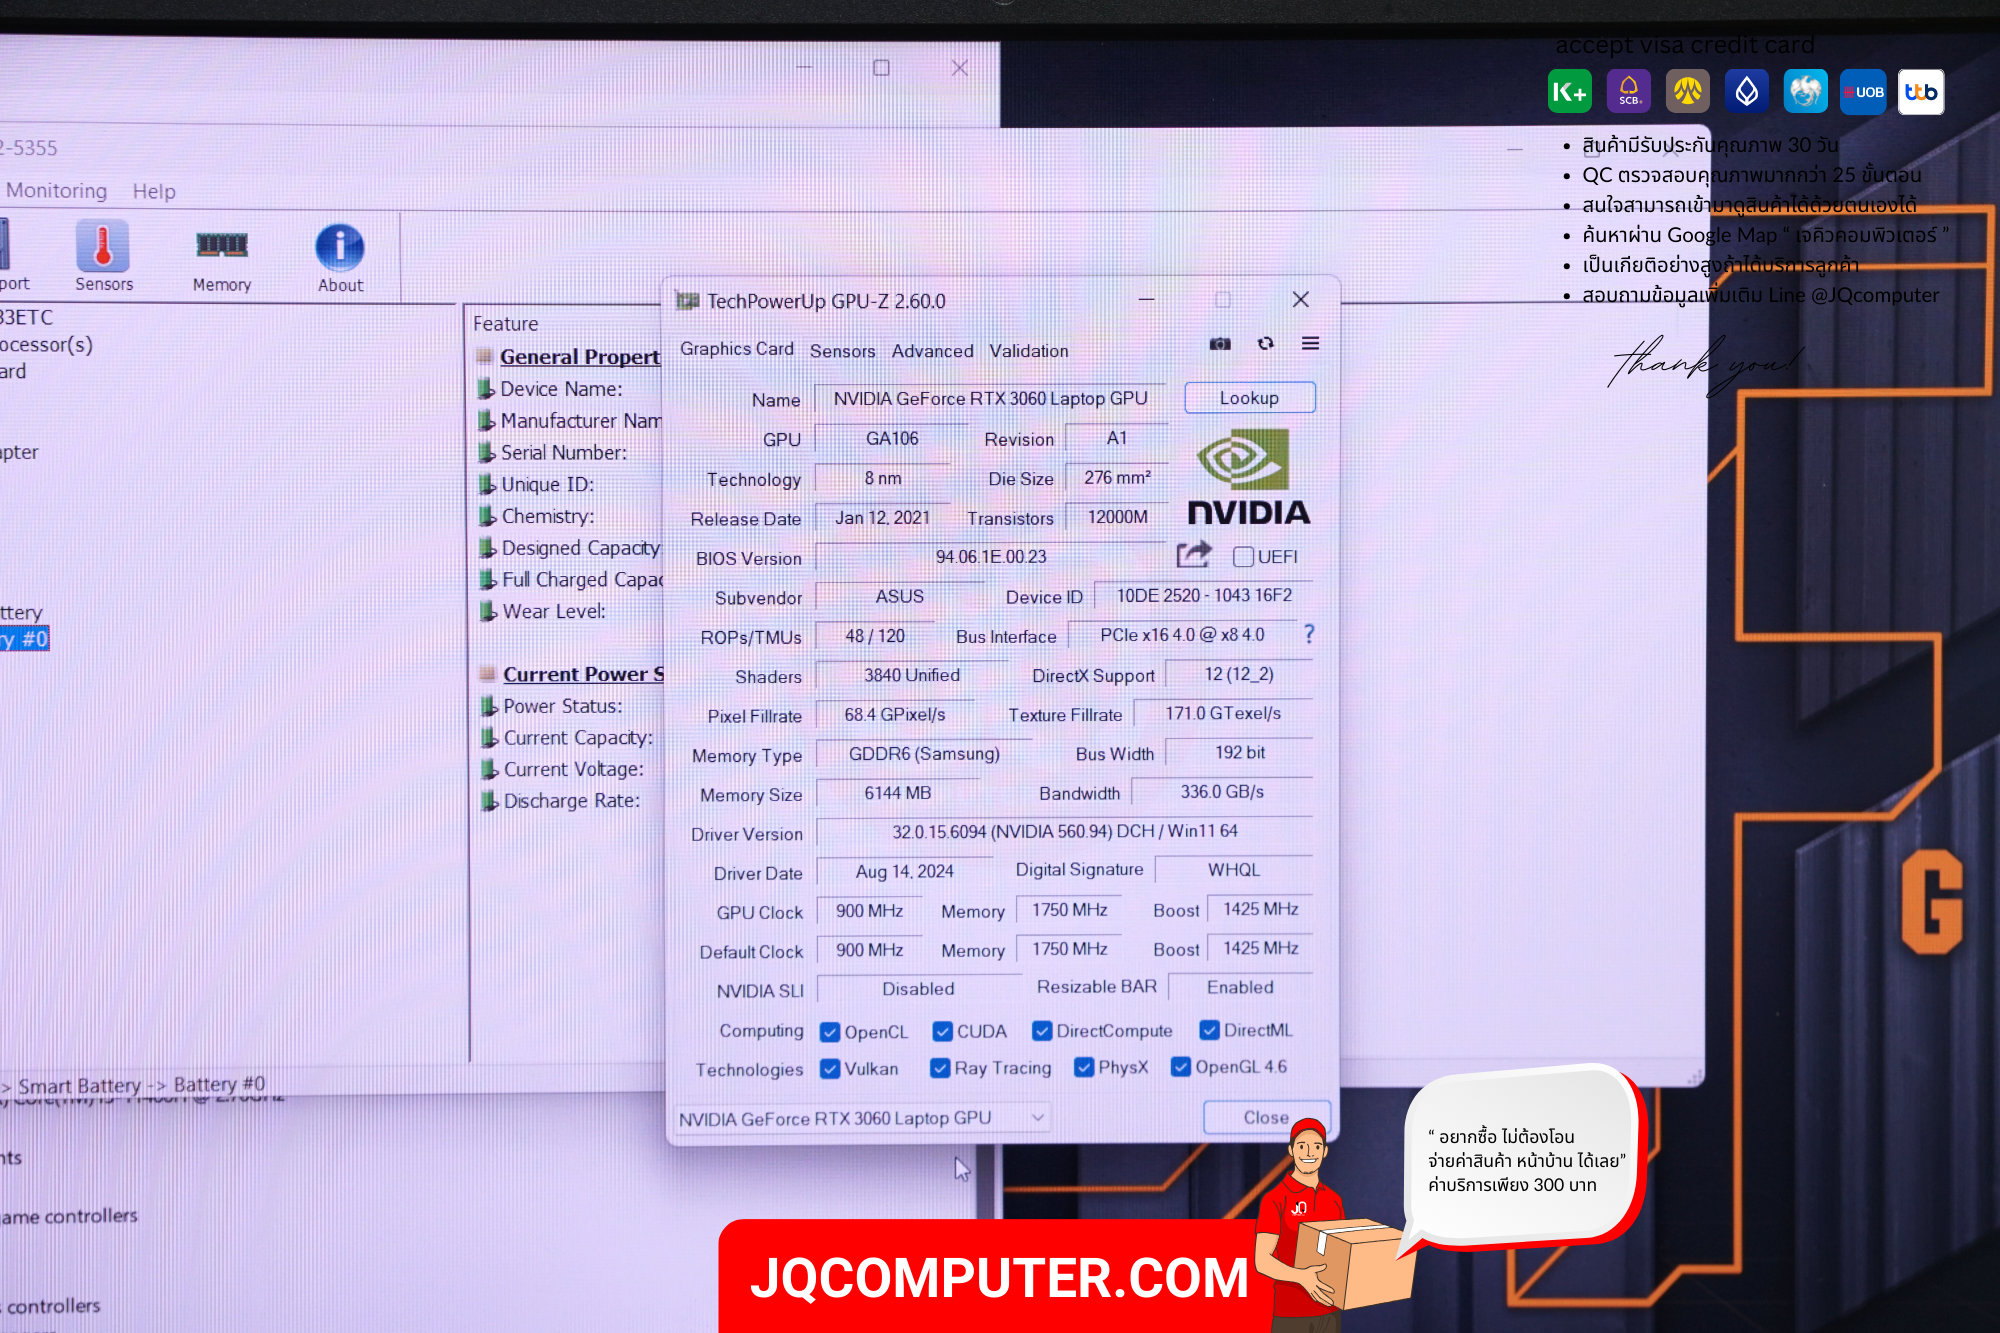Click the ttb bank logo
2000x1333 pixels.
[1921, 92]
